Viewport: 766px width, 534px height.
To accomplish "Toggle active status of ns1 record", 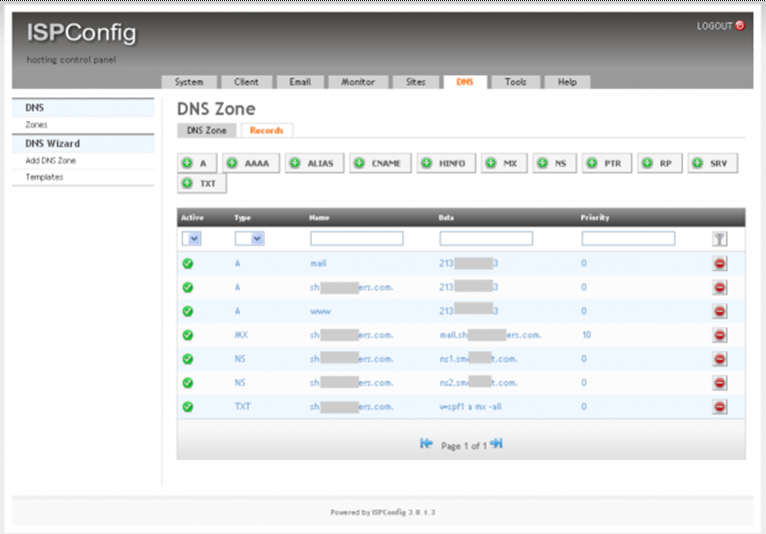I will pyautogui.click(x=188, y=359).
